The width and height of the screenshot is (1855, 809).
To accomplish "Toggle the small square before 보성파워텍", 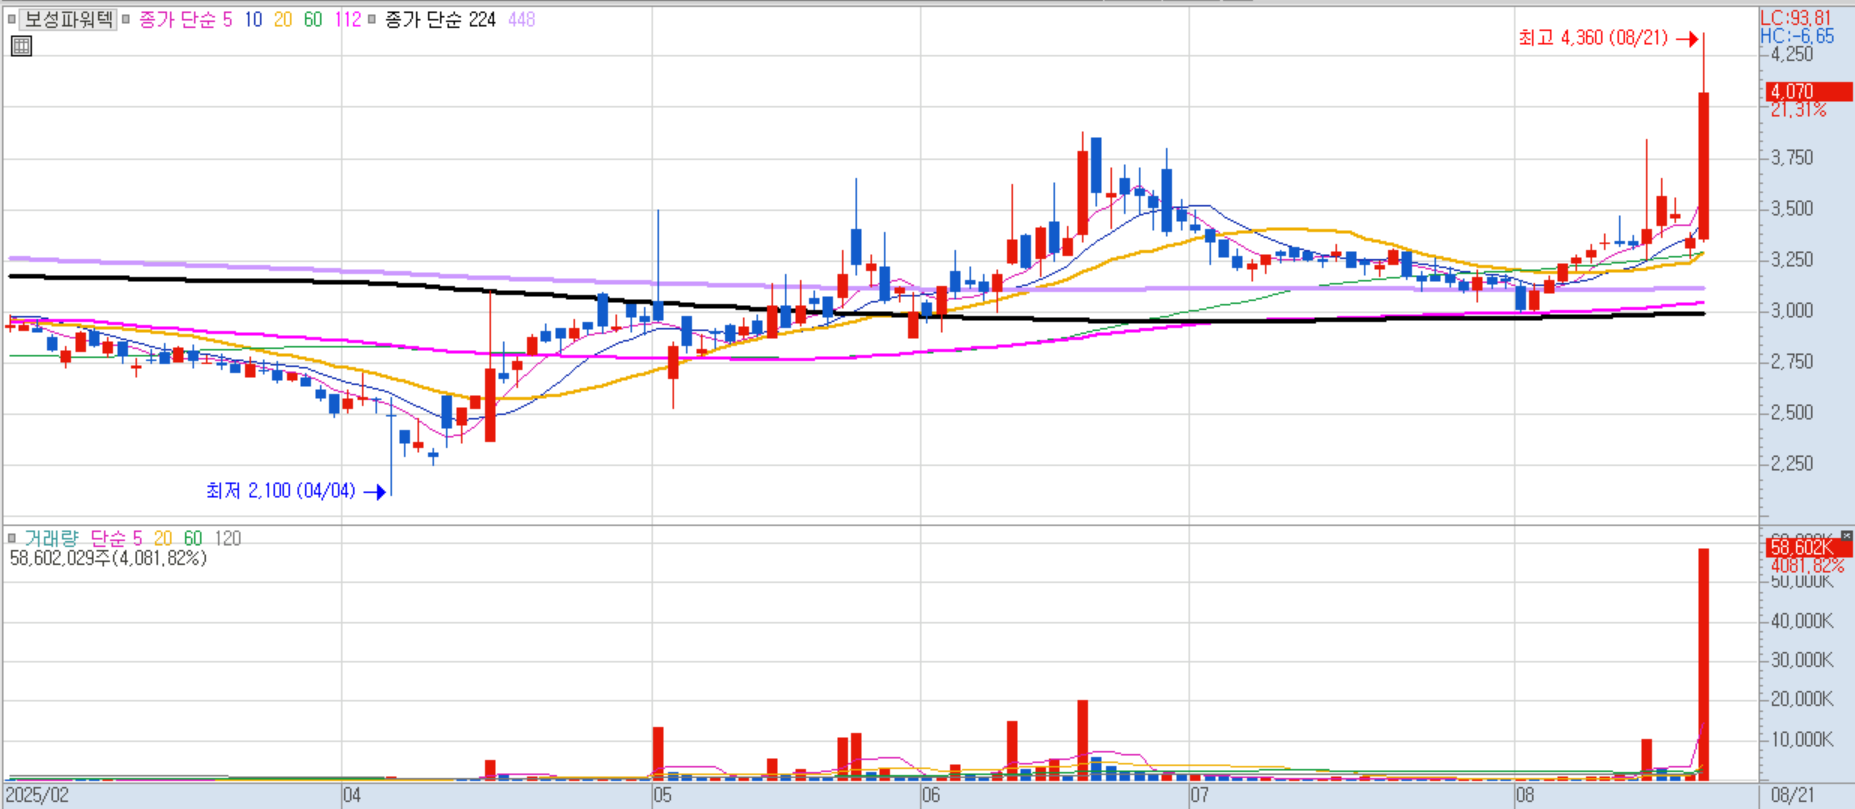I will pyautogui.click(x=12, y=19).
